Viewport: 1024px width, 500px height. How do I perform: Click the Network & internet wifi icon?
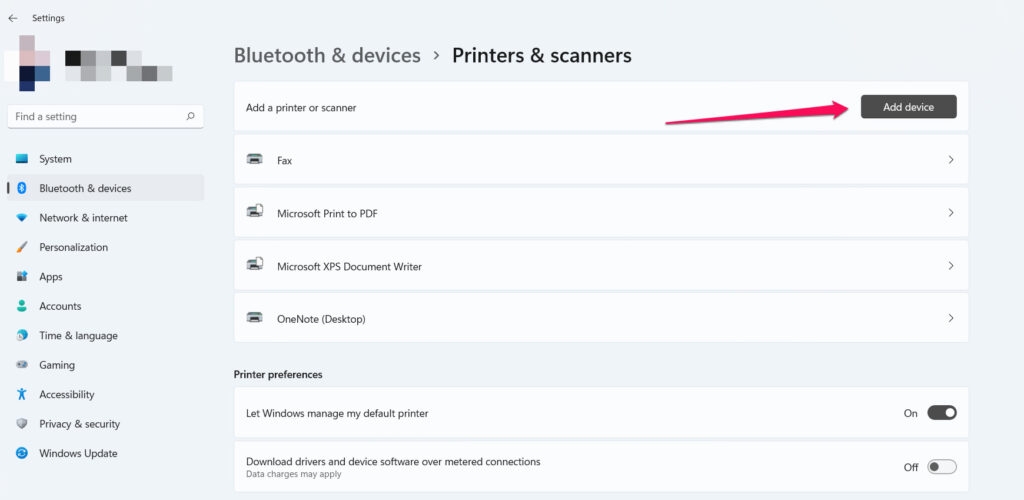pos(22,218)
